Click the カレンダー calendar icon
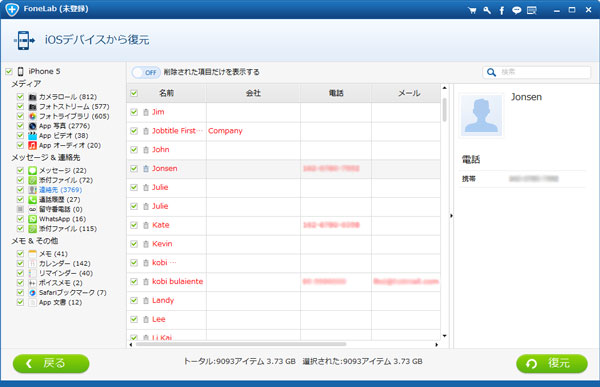The width and height of the screenshot is (600, 387). [33, 263]
